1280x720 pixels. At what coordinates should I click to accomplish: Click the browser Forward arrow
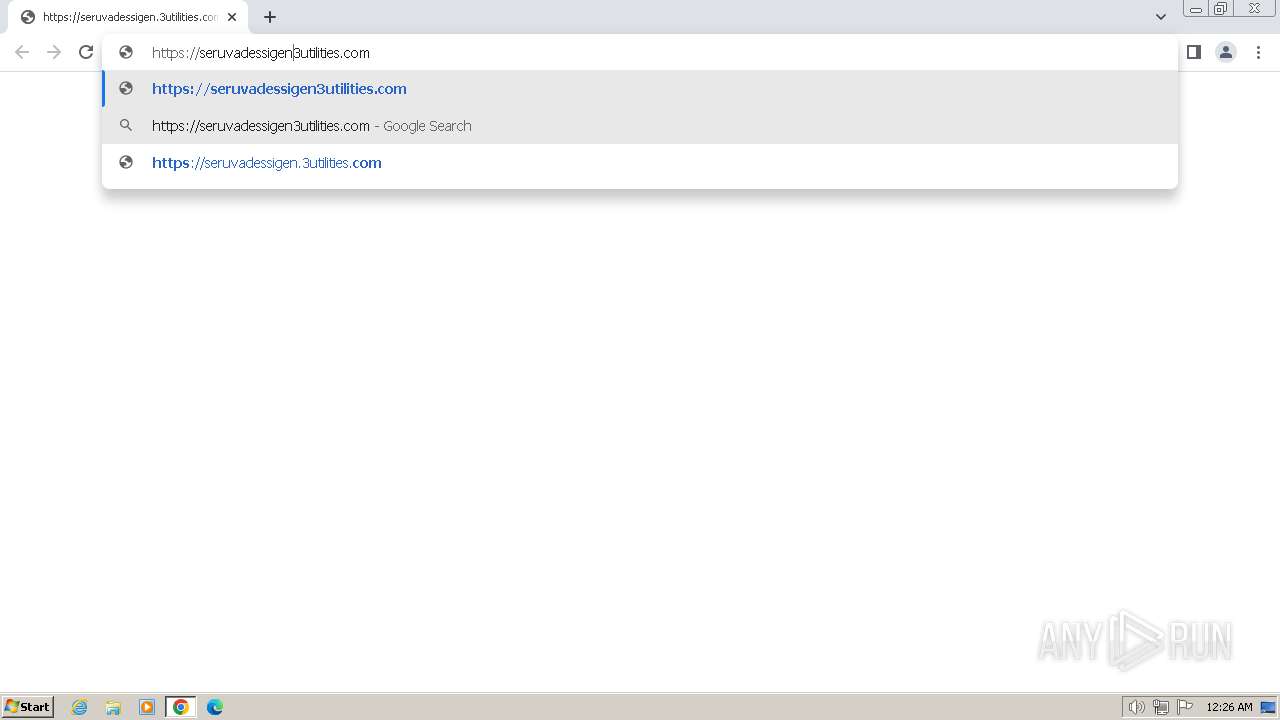click(54, 52)
